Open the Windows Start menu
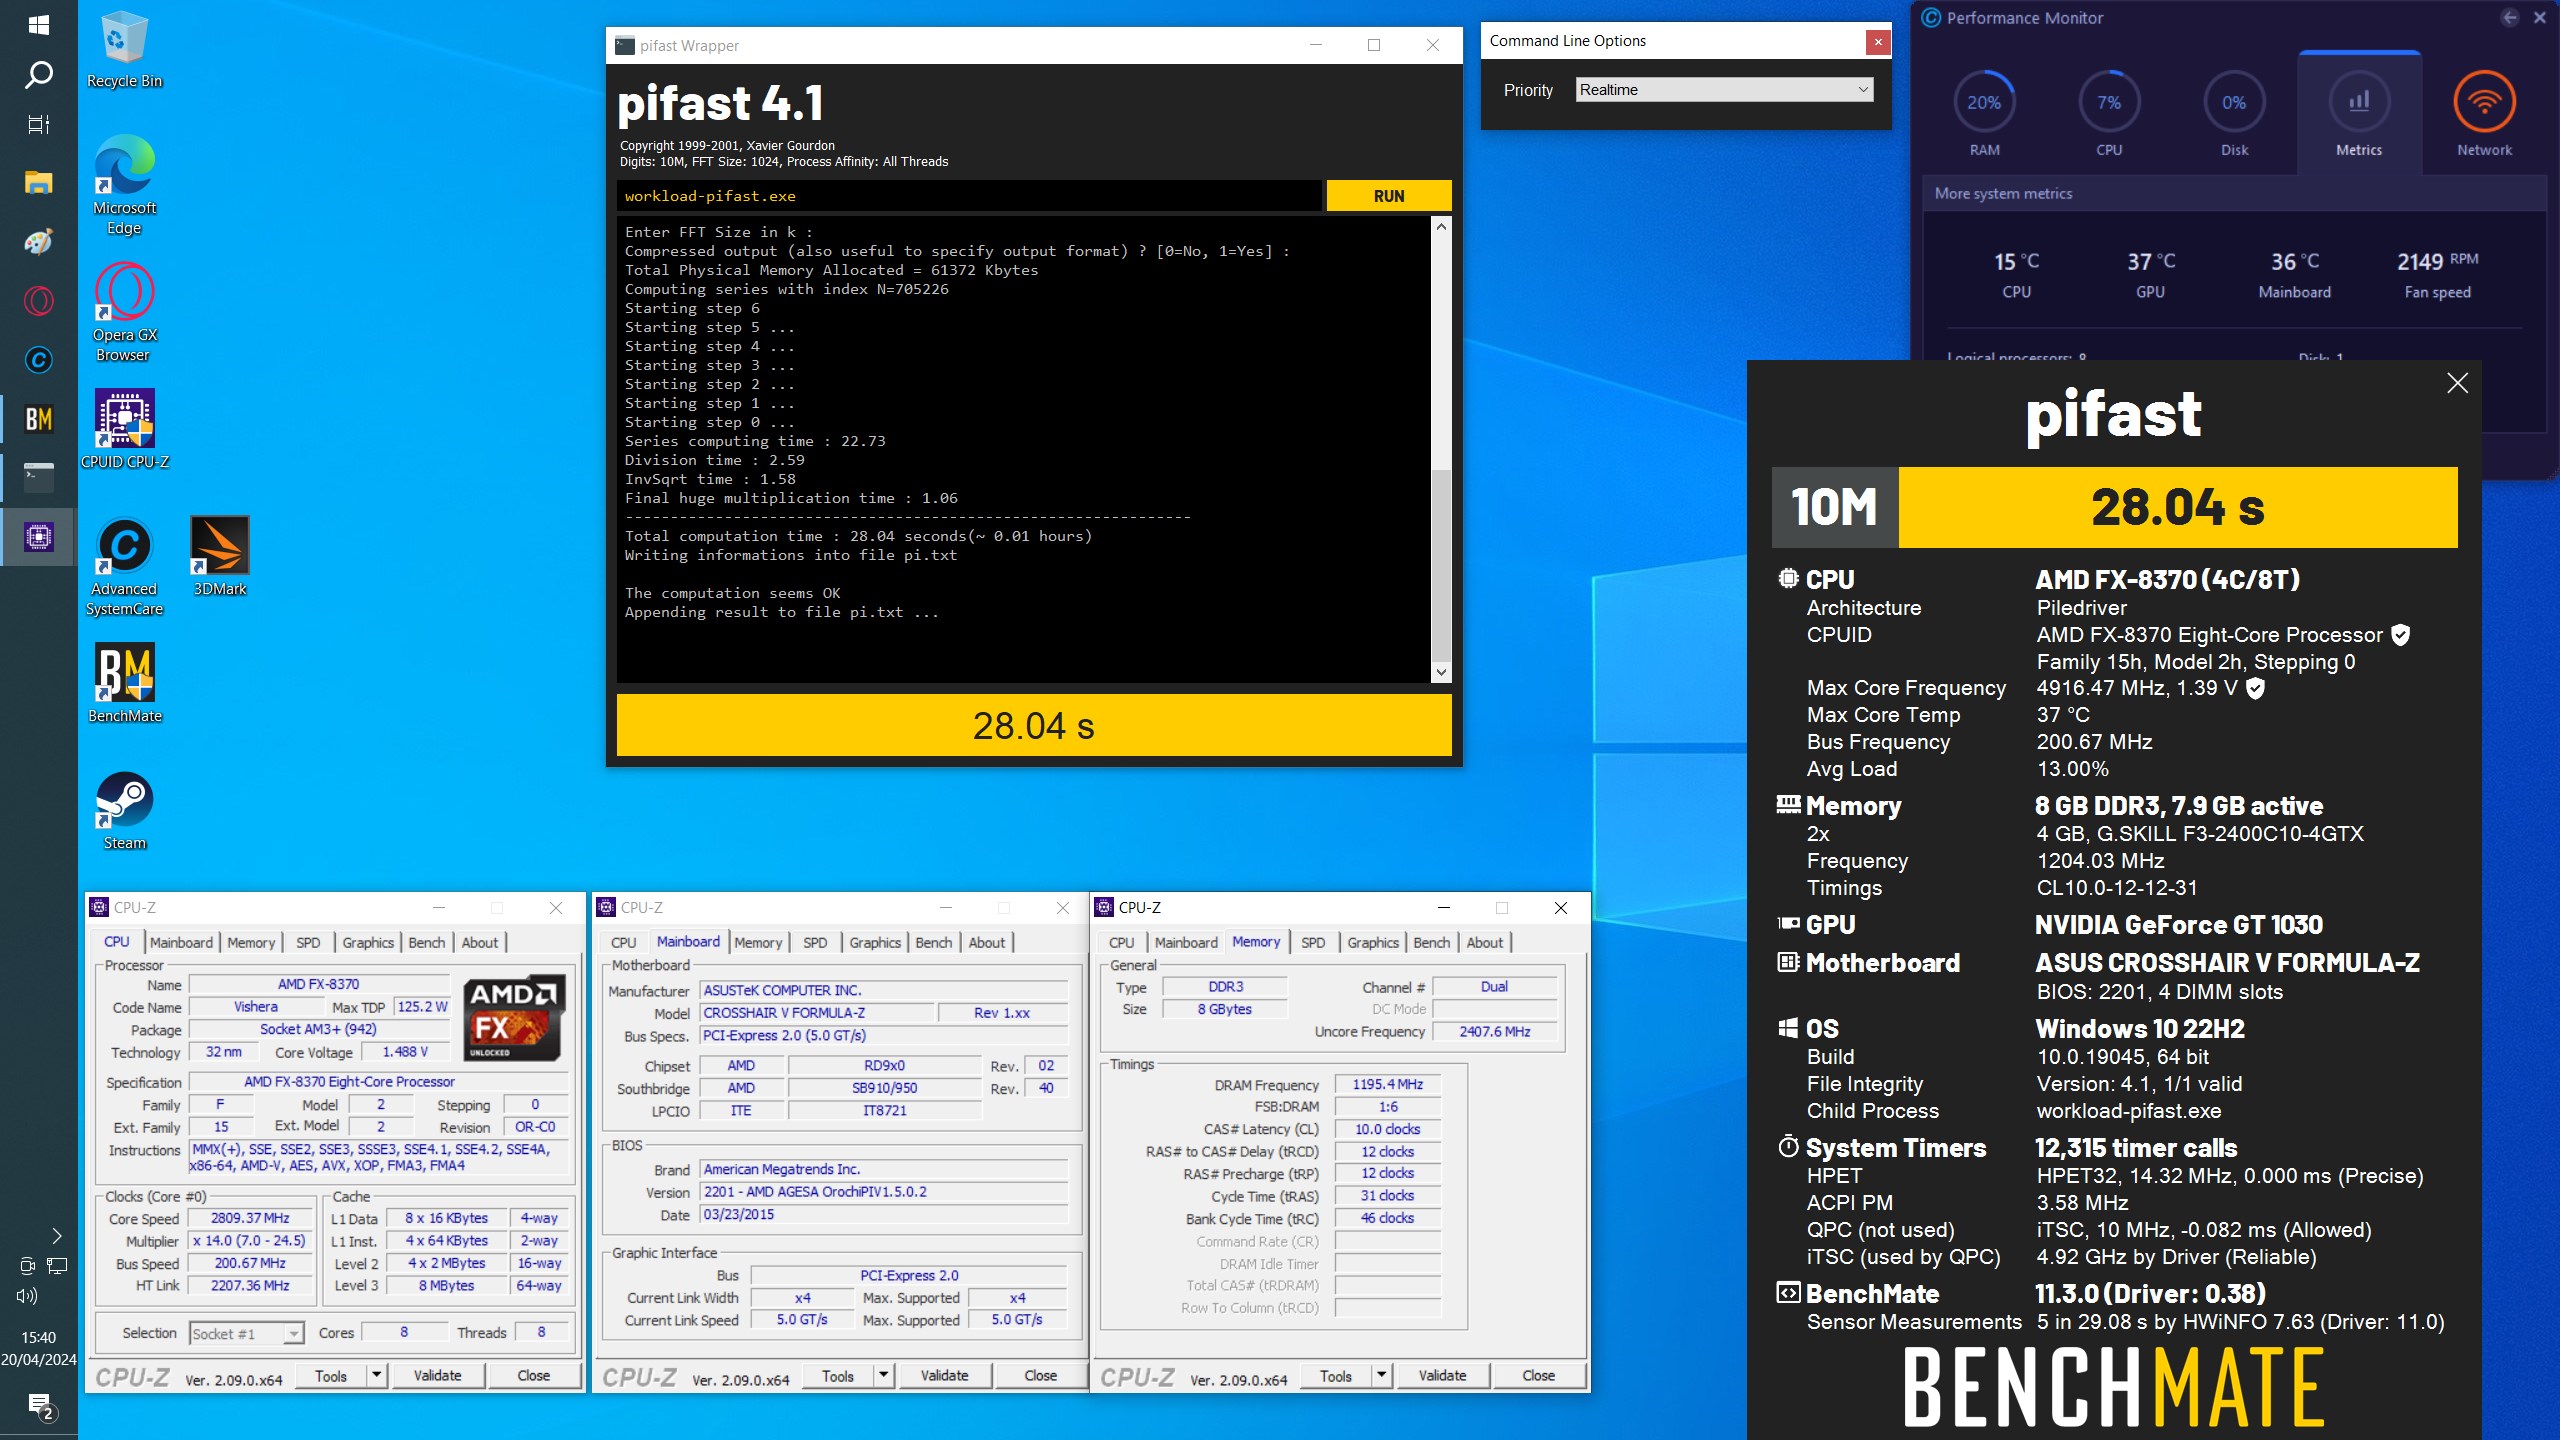Image resolution: width=2560 pixels, height=1440 pixels. click(x=38, y=24)
